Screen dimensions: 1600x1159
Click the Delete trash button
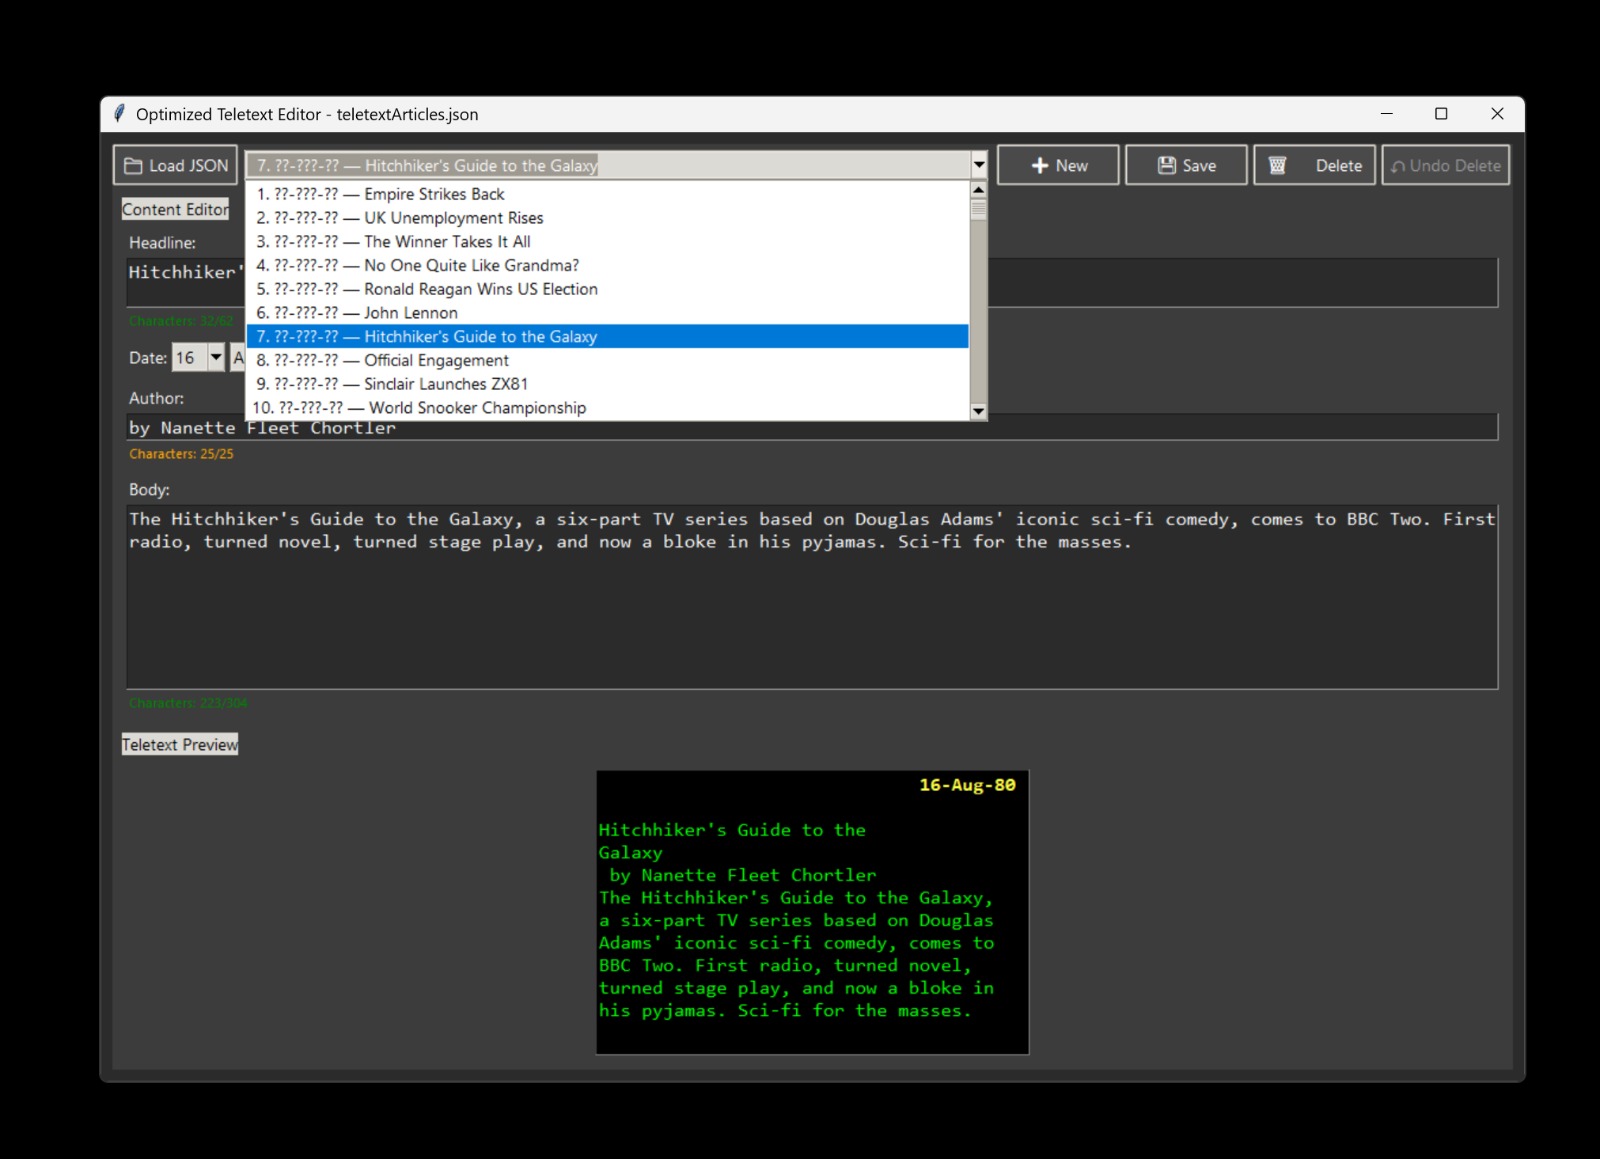1314,165
